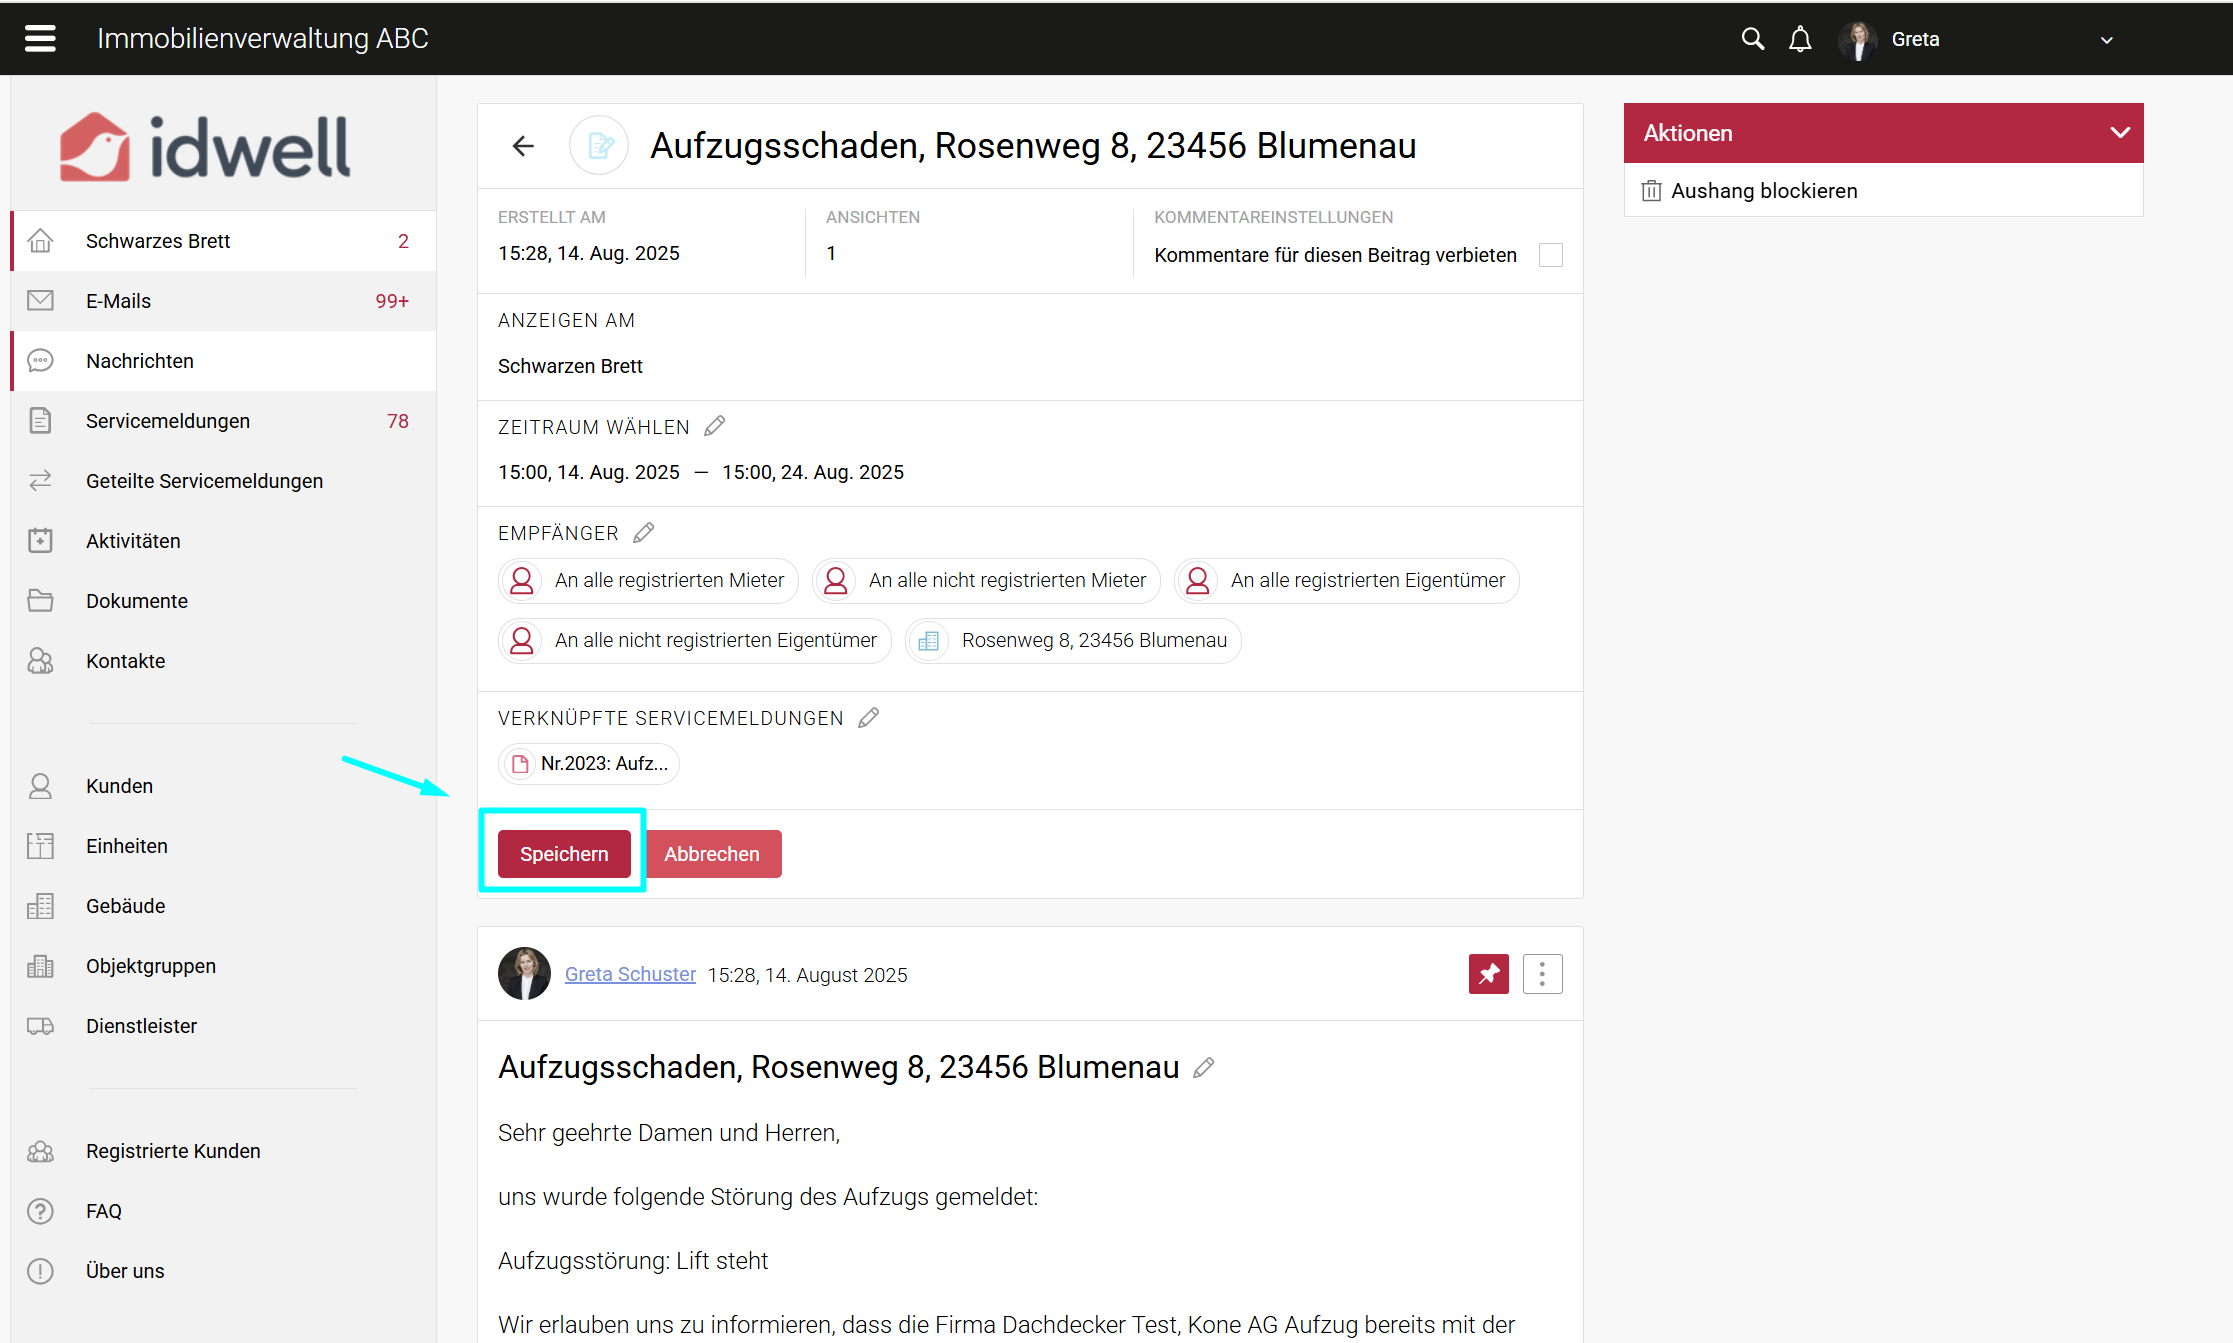Viewport: 2233px width, 1343px height.
Task: Open FAQ in sidebar
Action: tap(223, 1211)
